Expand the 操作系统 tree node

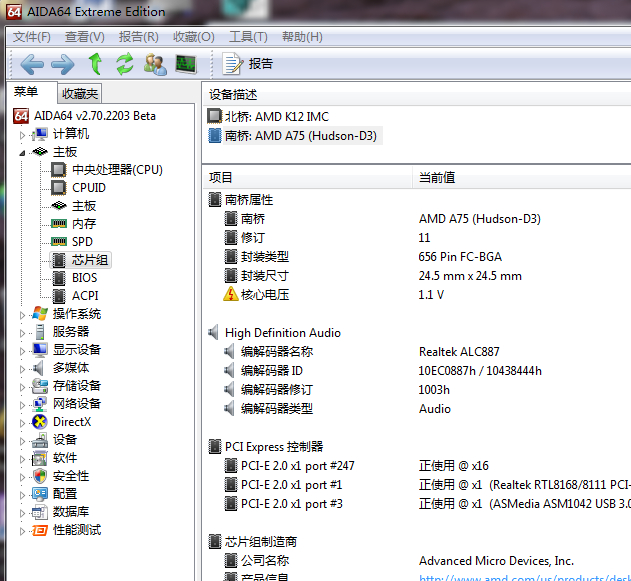click(22, 315)
